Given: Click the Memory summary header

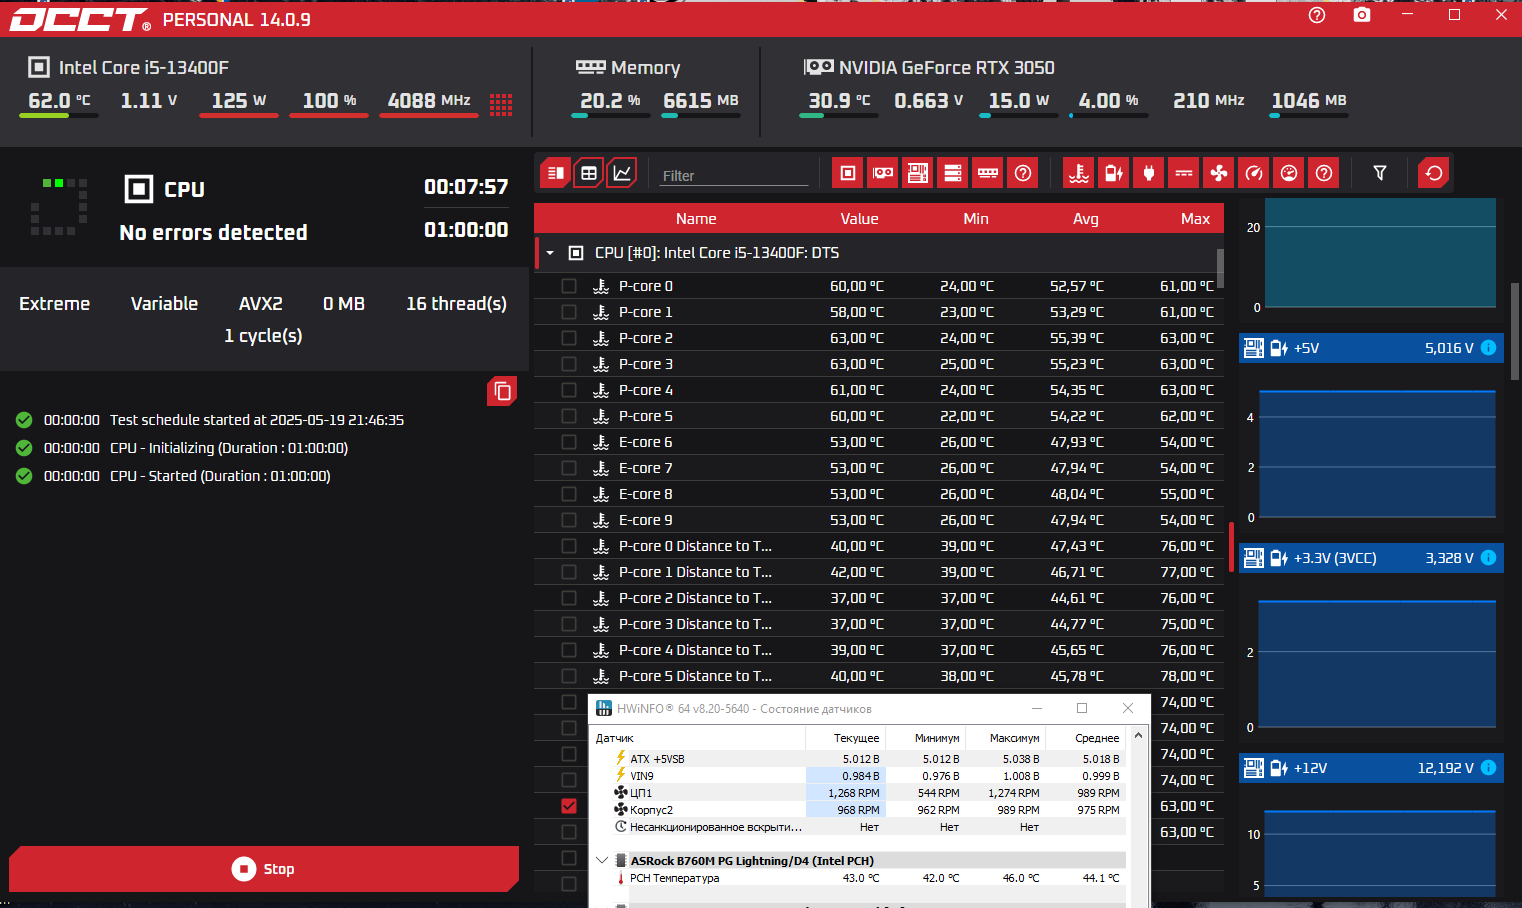Looking at the screenshot, I should (x=628, y=68).
